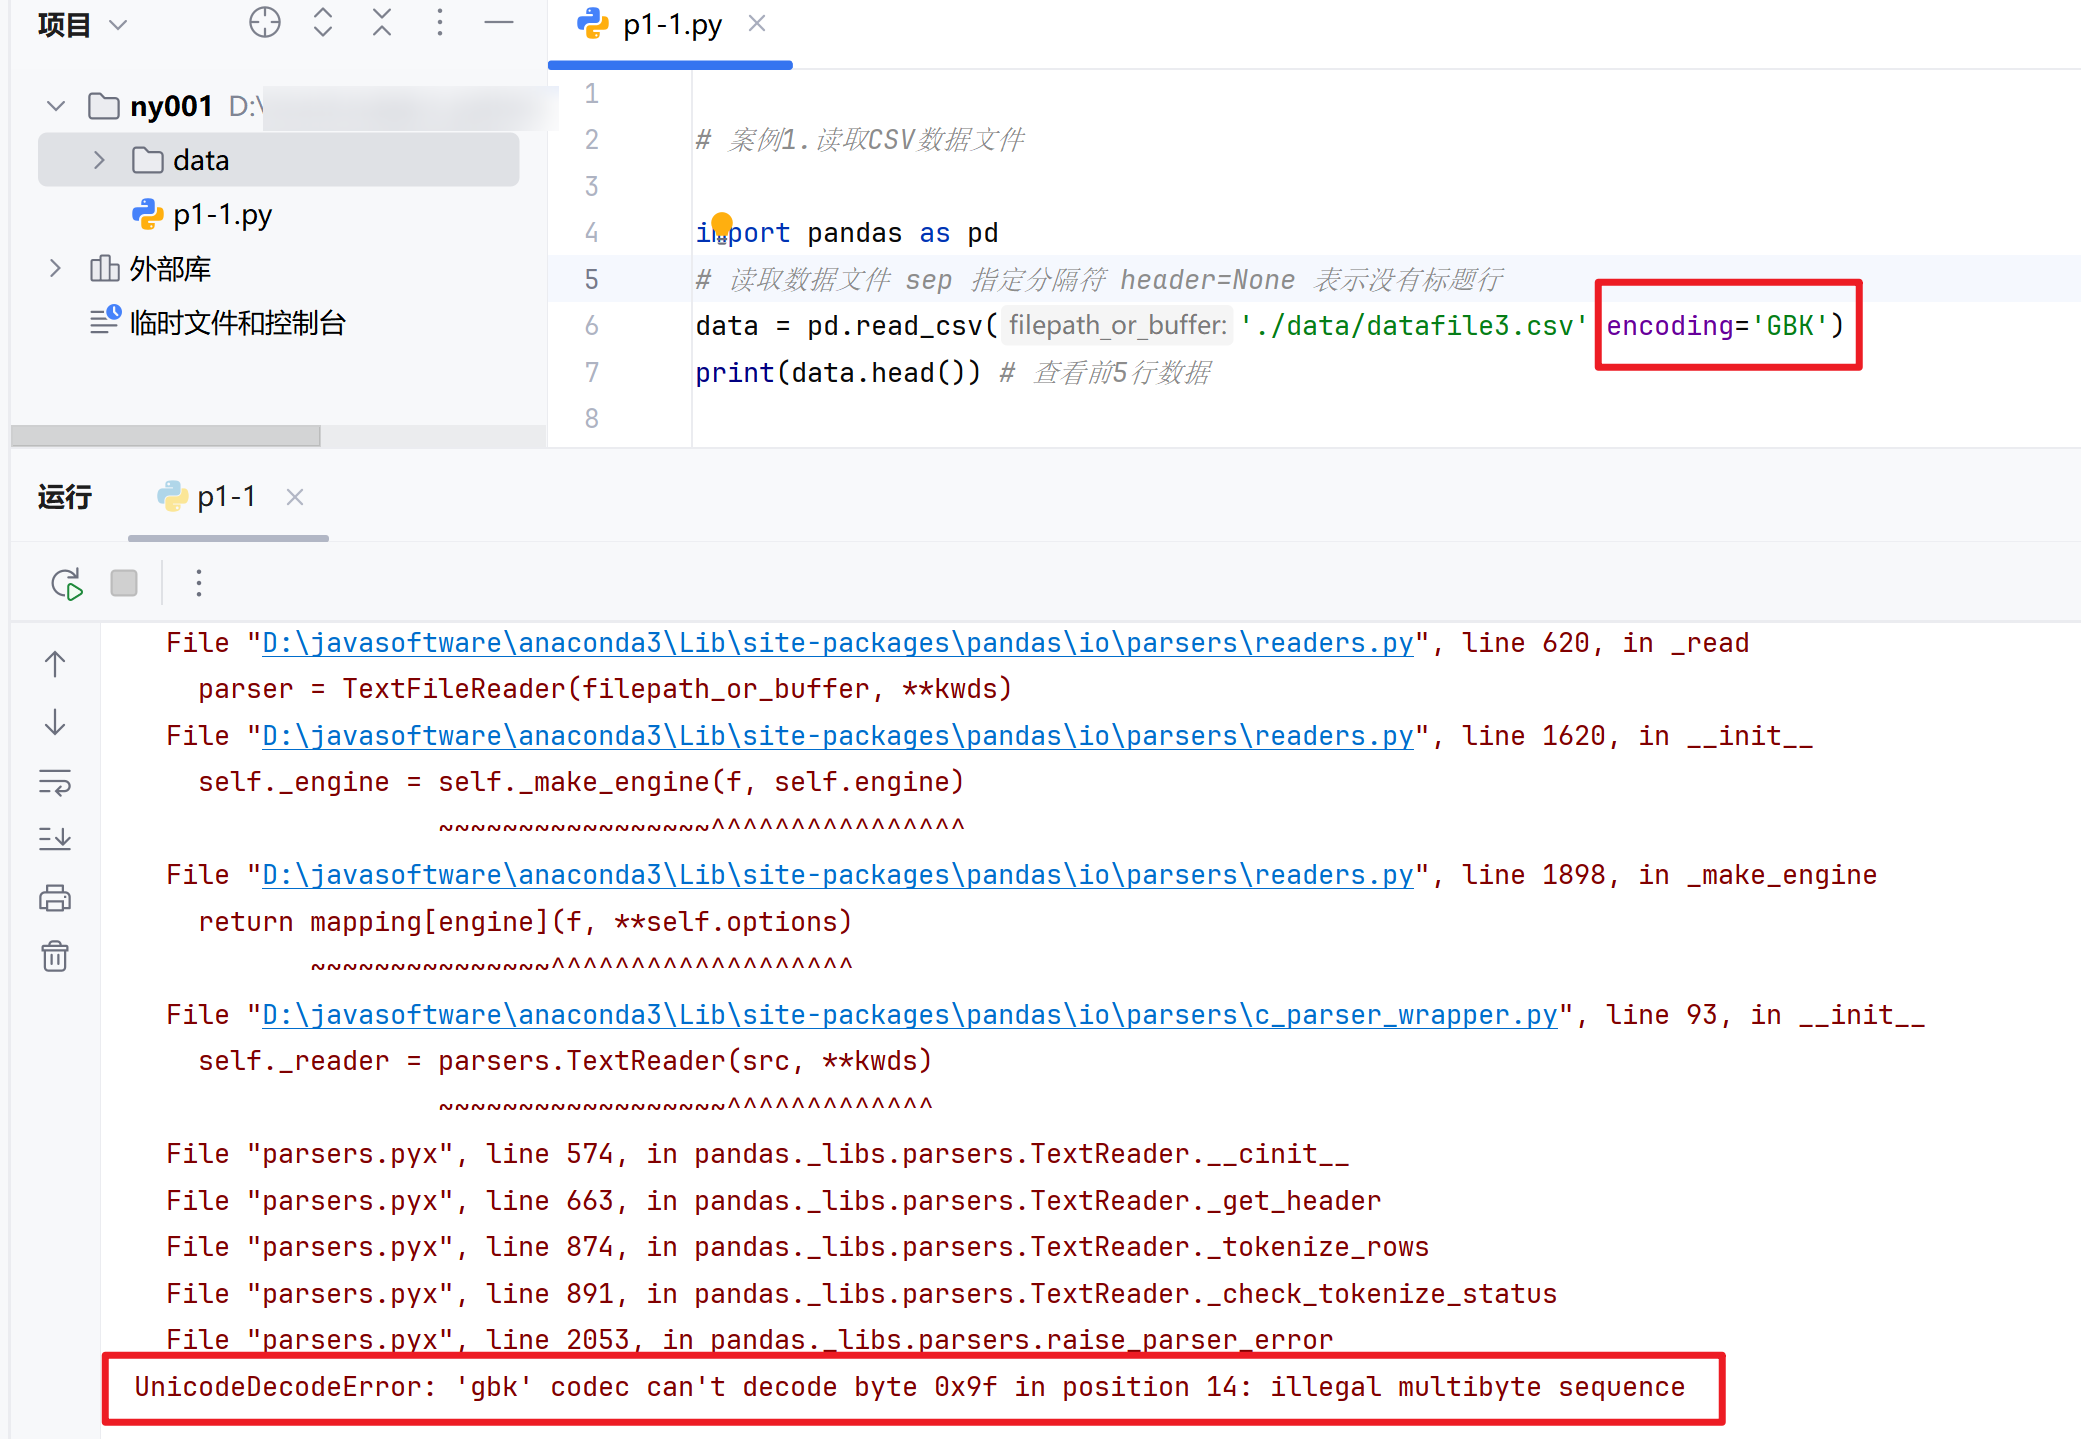Click the Select Opened File crosshair icon

265,22
